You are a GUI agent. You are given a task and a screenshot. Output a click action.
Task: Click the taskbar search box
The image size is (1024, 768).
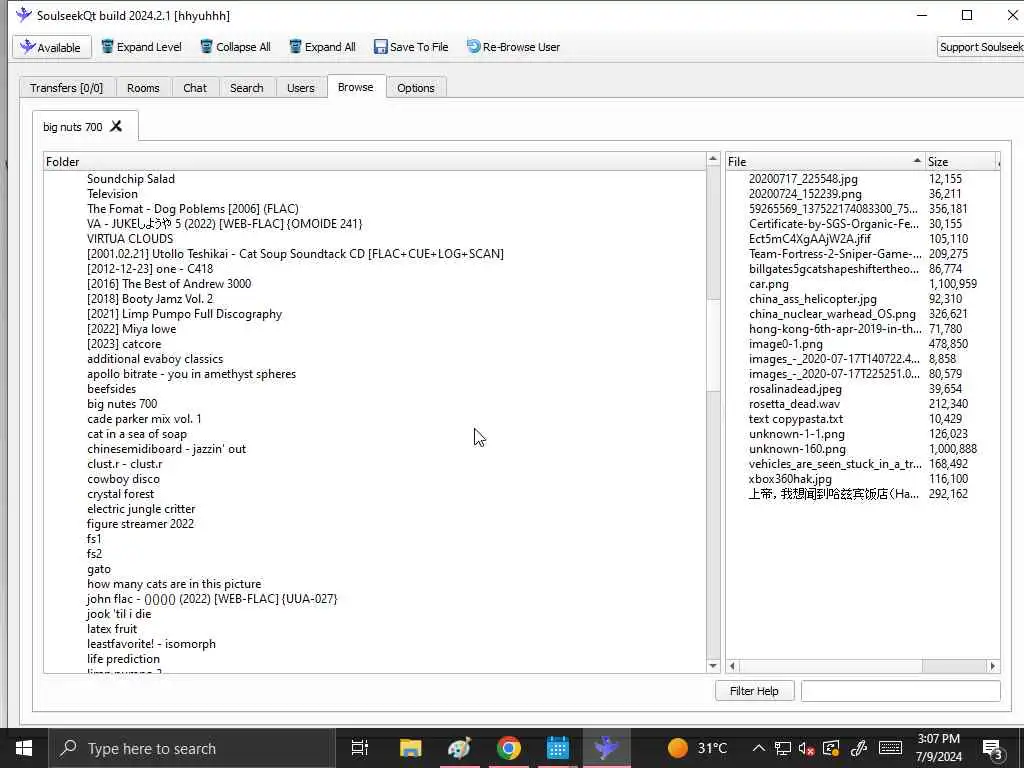(192, 748)
